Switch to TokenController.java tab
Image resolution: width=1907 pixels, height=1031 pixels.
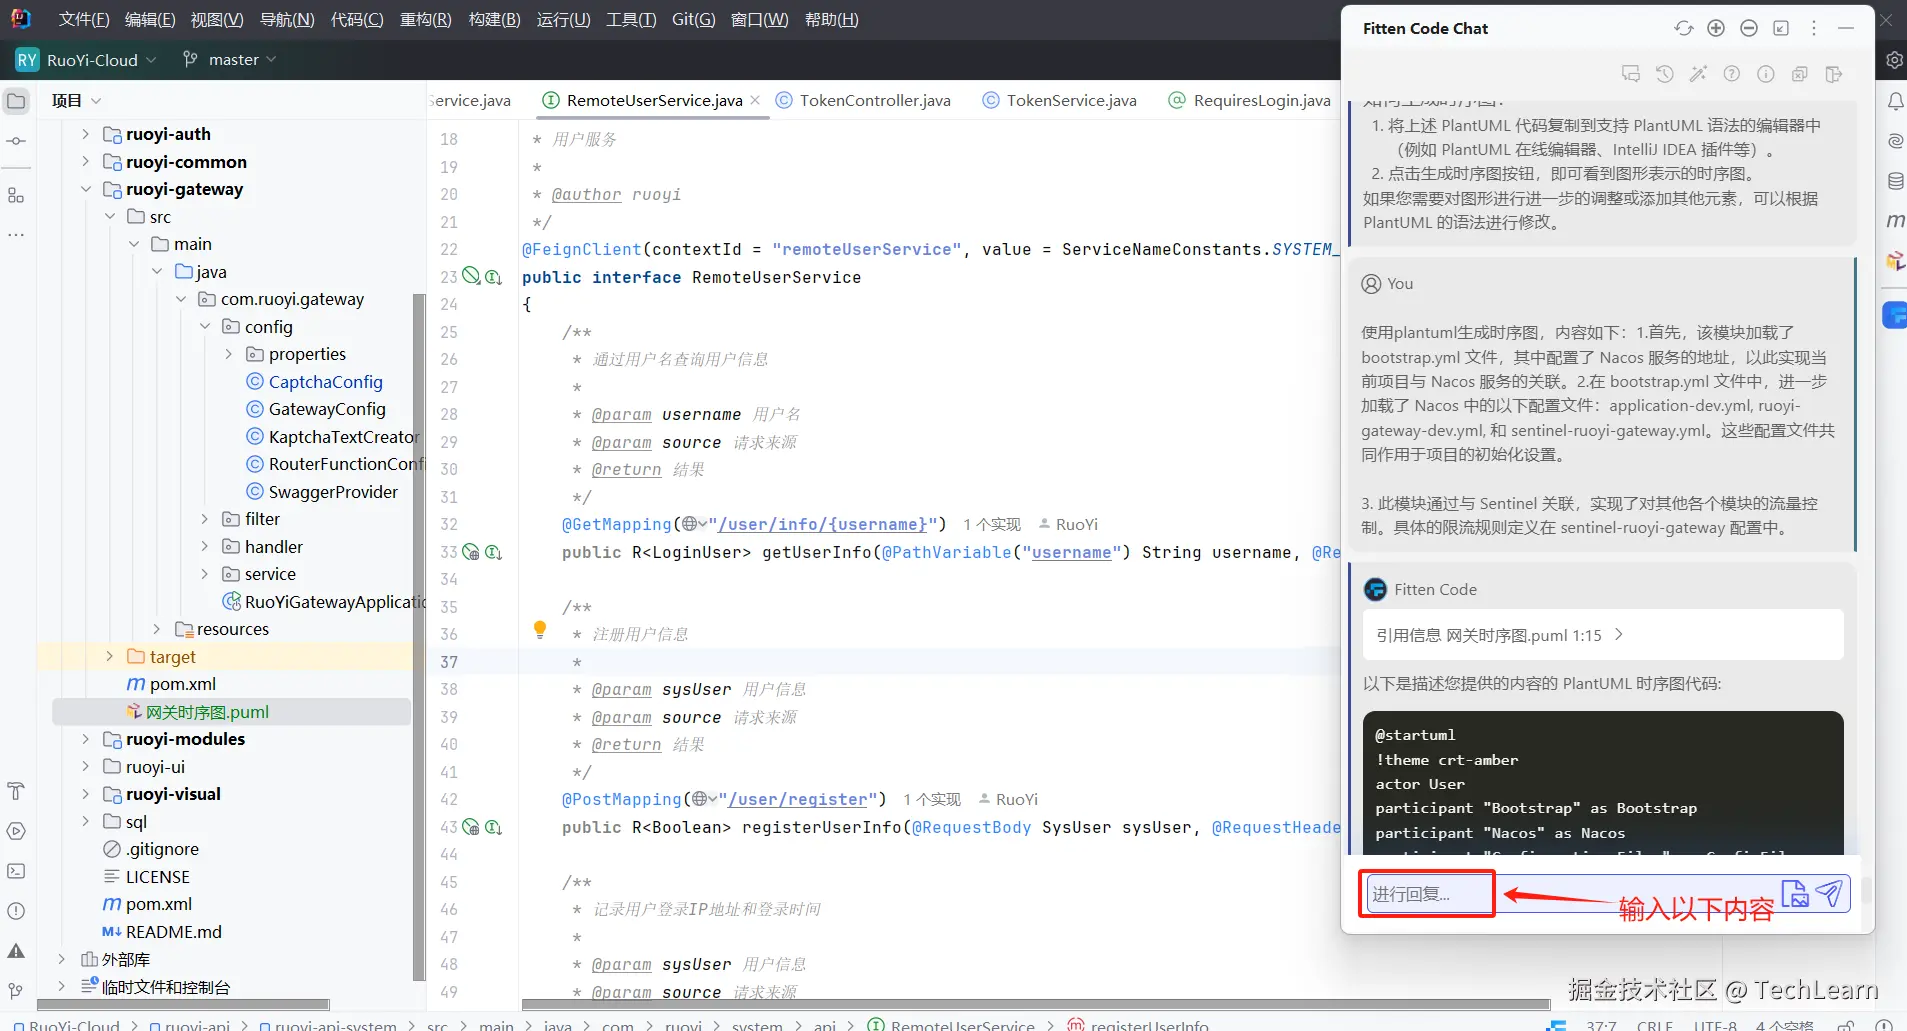(x=864, y=100)
